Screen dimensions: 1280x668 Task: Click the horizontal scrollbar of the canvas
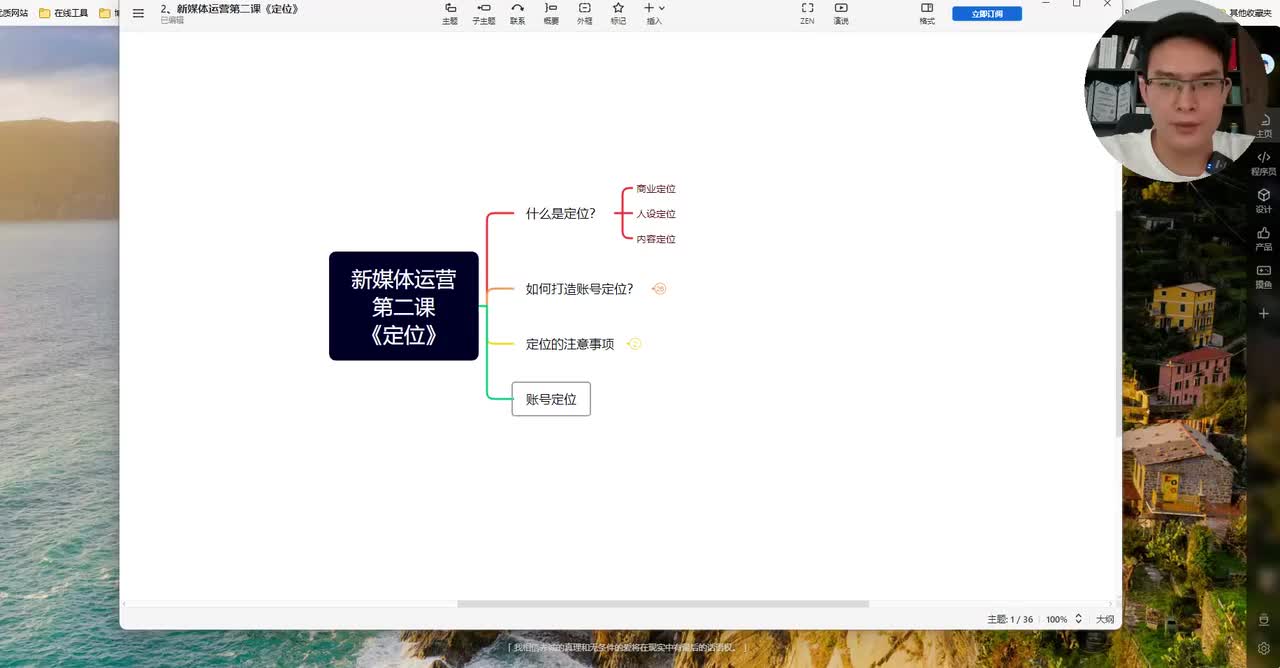663,604
